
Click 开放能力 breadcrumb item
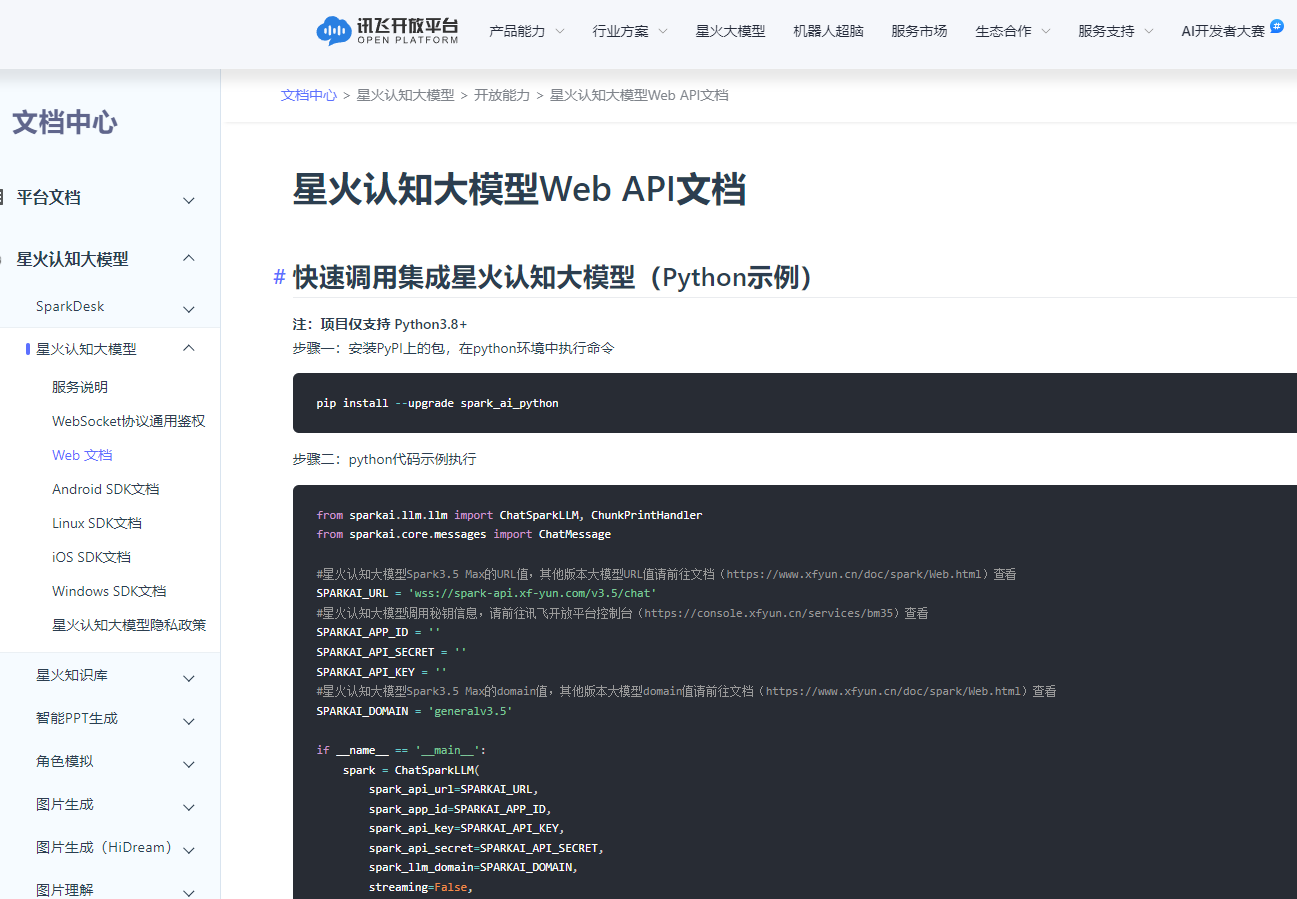[x=502, y=95]
